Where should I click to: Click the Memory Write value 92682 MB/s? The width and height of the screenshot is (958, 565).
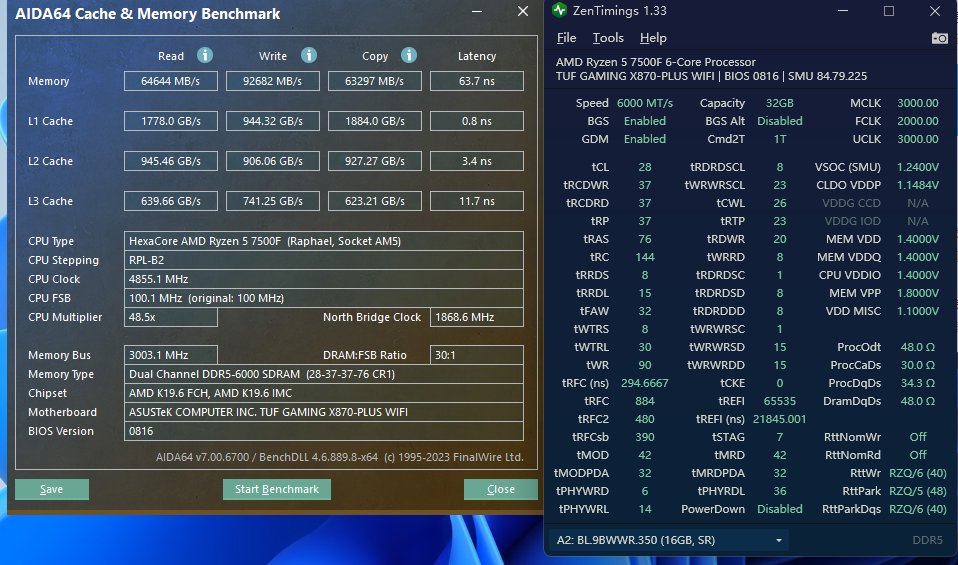[272, 81]
